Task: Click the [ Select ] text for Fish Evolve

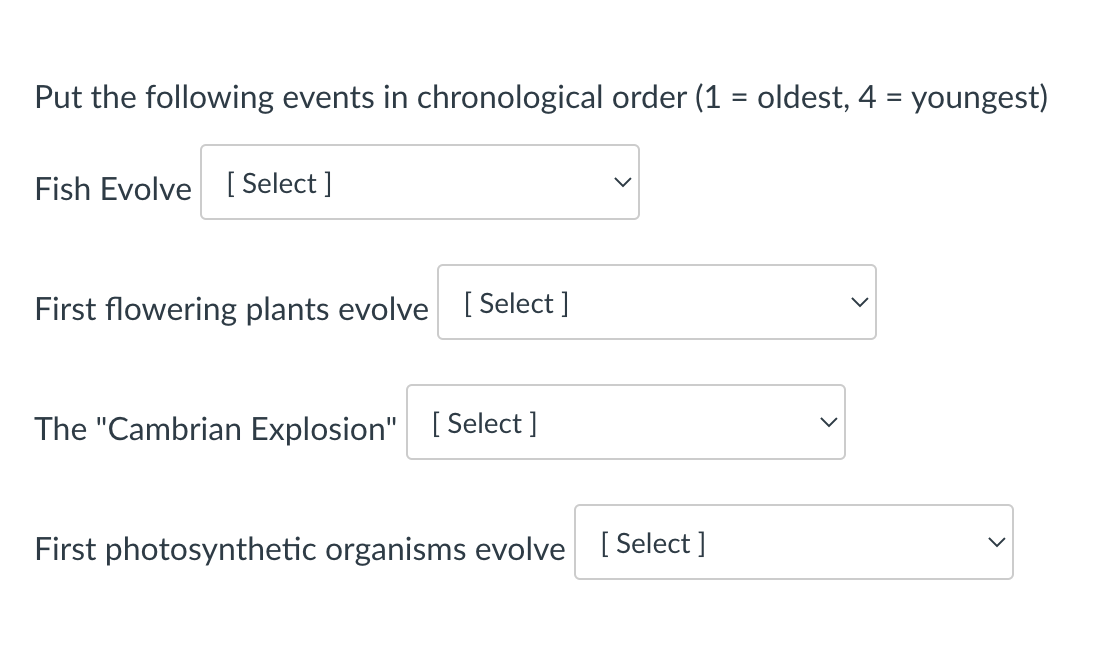Action: 280,183
